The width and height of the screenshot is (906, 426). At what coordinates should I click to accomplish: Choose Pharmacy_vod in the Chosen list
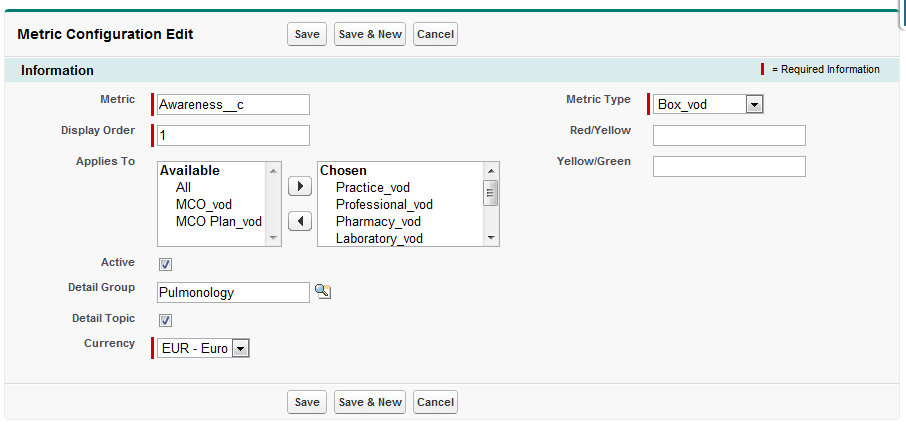tap(378, 221)
